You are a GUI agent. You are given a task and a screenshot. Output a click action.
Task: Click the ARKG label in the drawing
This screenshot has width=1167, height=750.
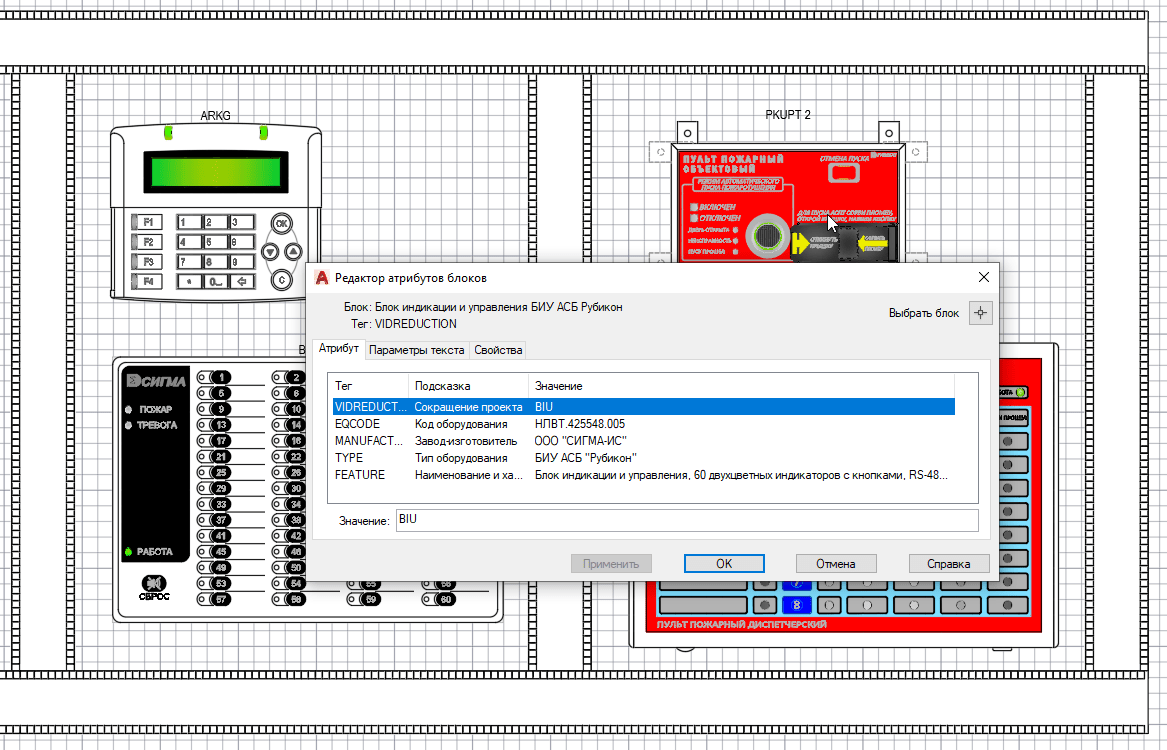pos(215,116)
